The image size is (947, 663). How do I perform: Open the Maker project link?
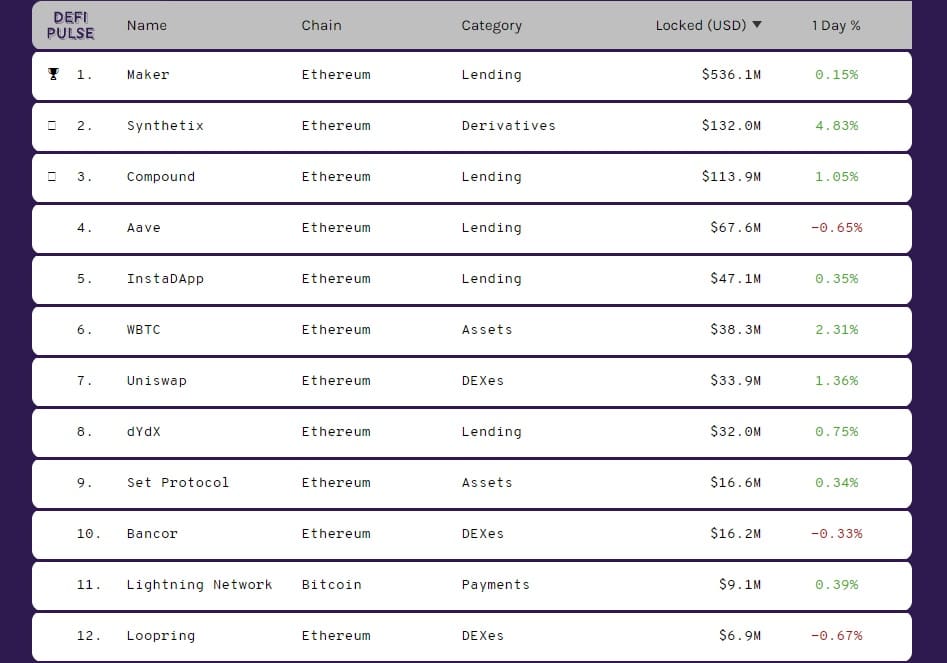pyautogui.click(x=148, y=74)
